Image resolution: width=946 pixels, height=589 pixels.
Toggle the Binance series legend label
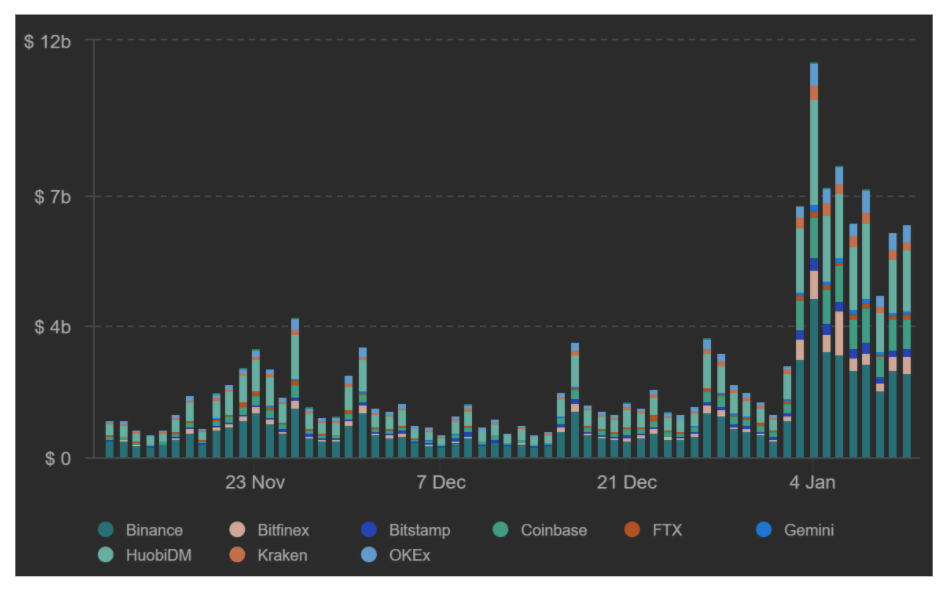pos(154,530)
